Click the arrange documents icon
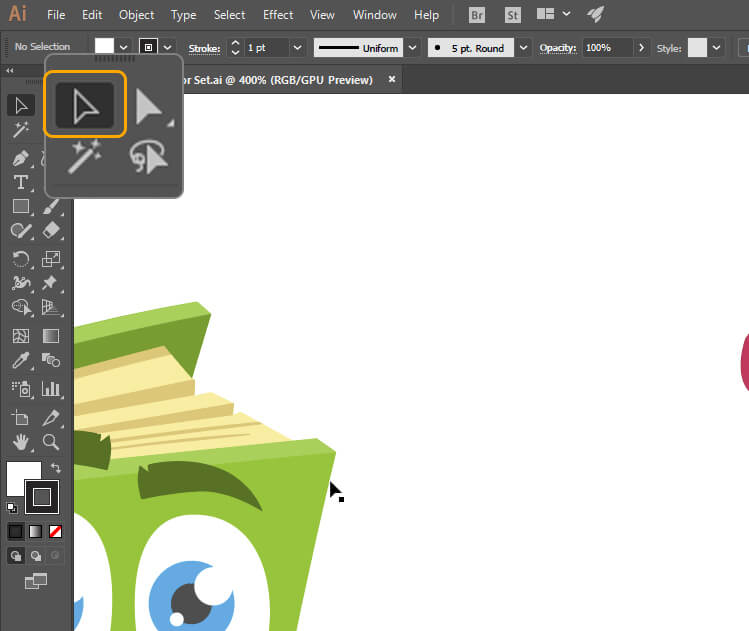This screenshot has height=631, width=749. 546,14
